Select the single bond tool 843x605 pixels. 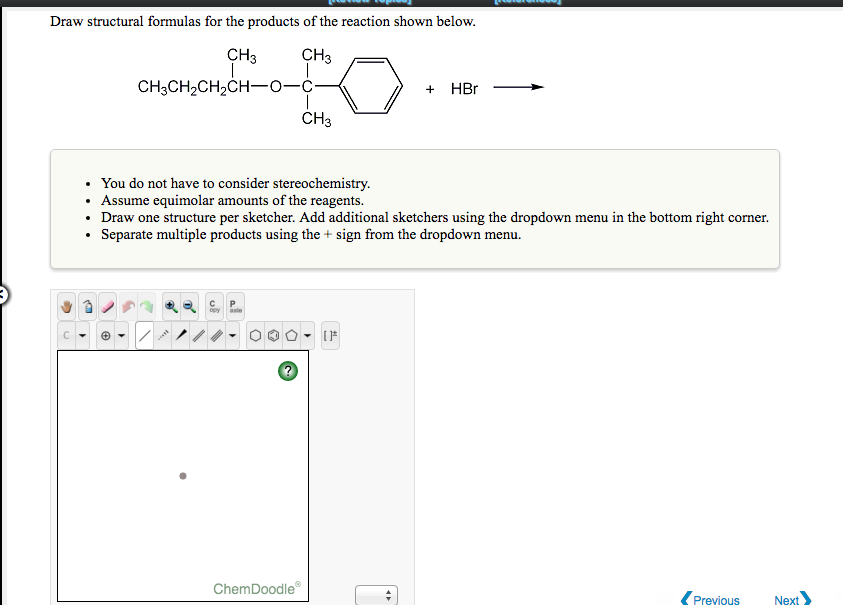pyautogui.click(x=147, y=334)
